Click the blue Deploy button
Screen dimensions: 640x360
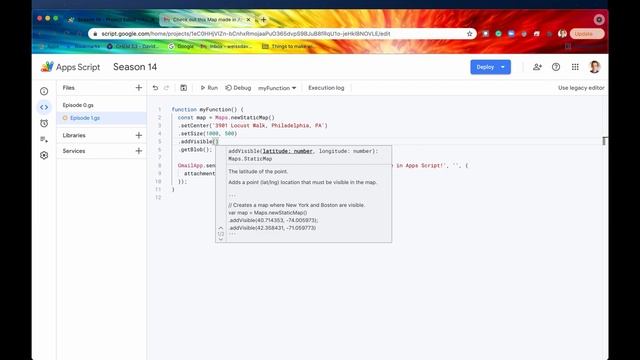(490, 67)
